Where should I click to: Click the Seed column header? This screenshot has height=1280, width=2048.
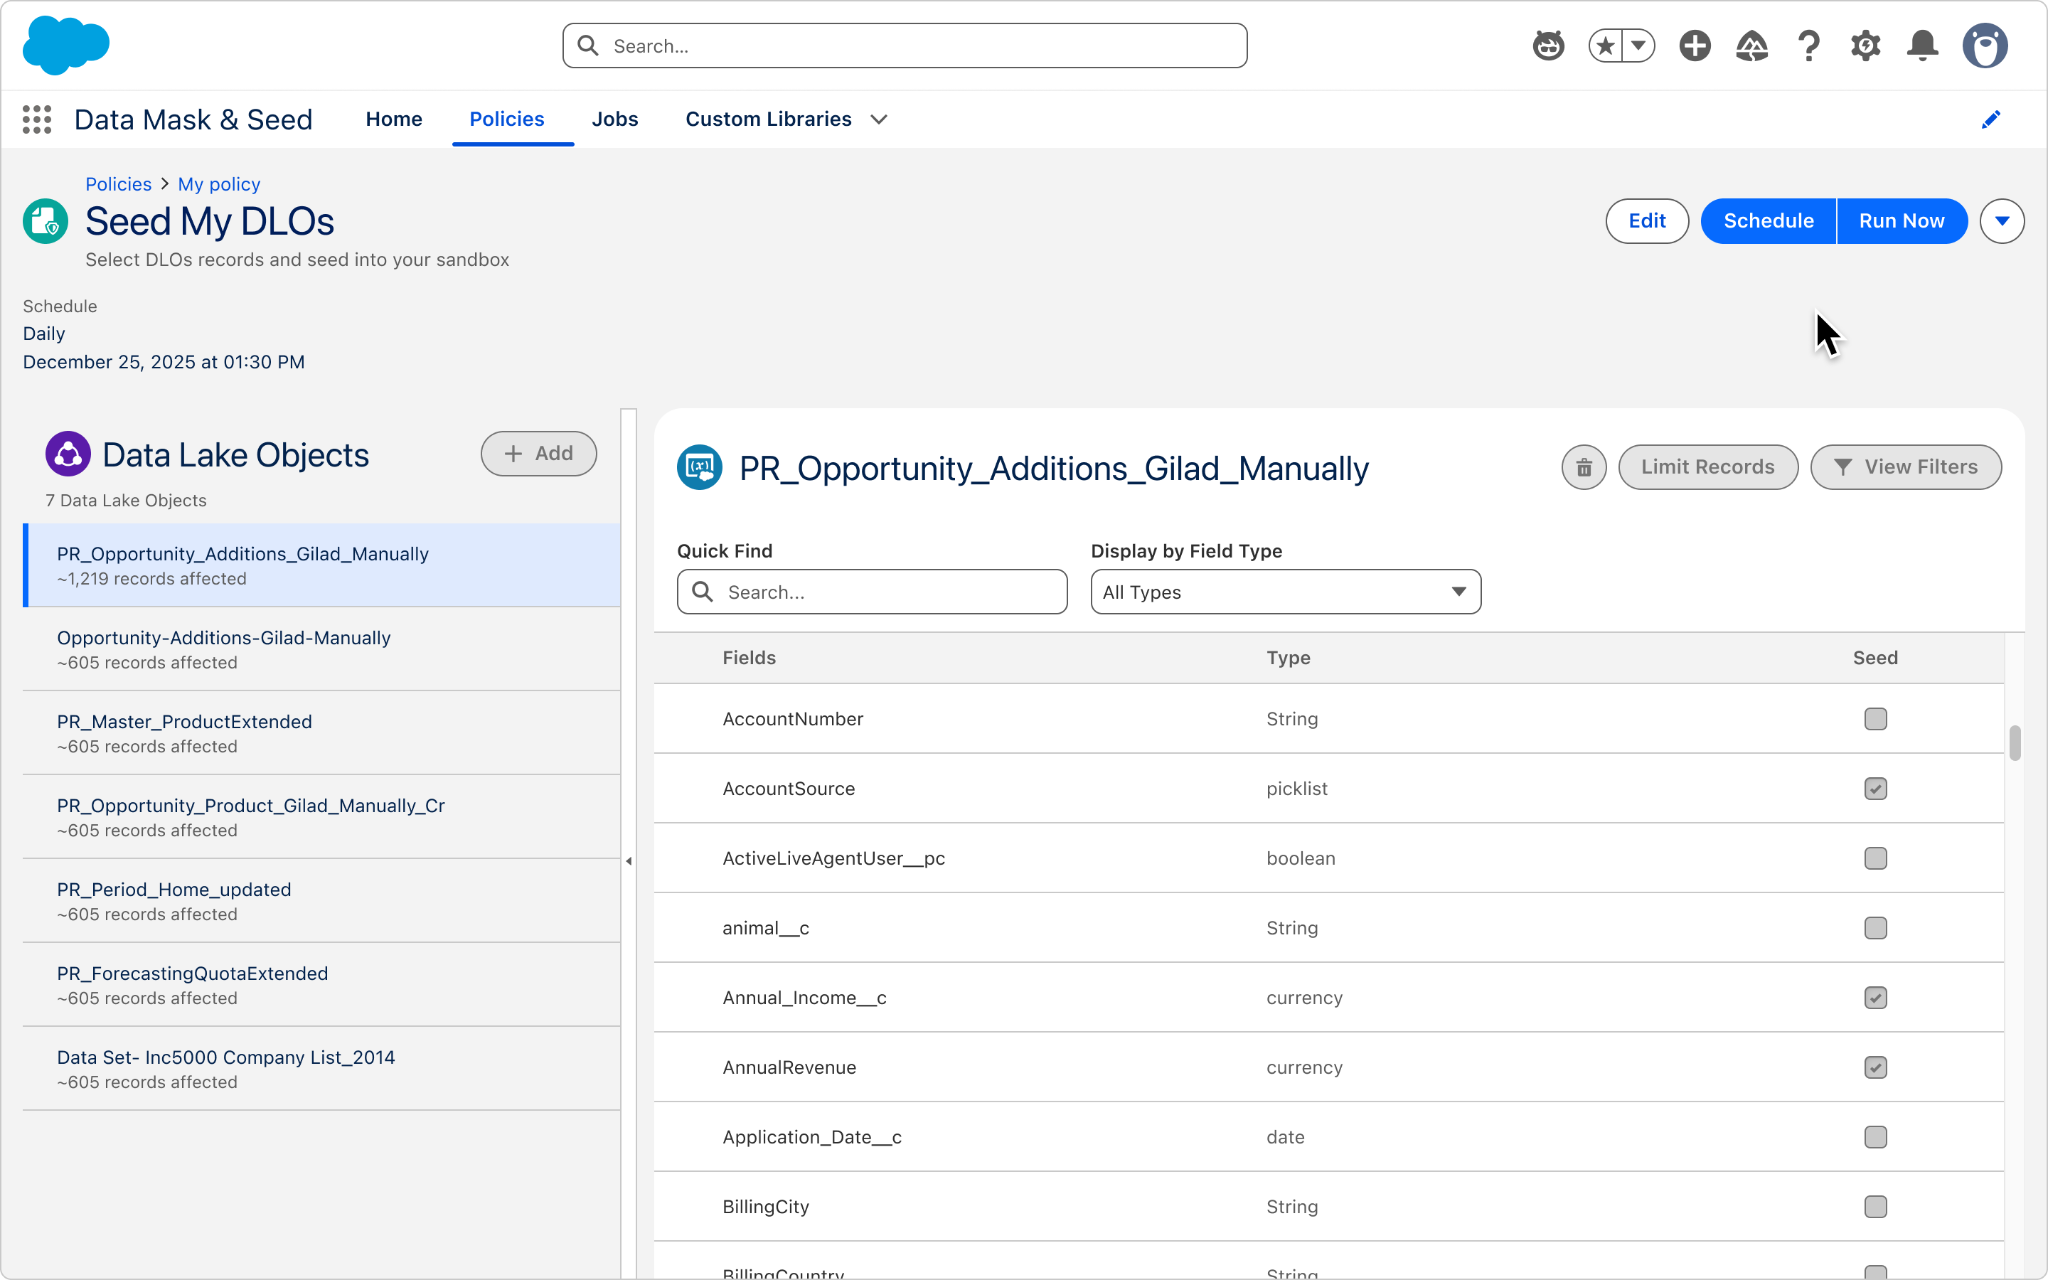[x=1875, y=658]
